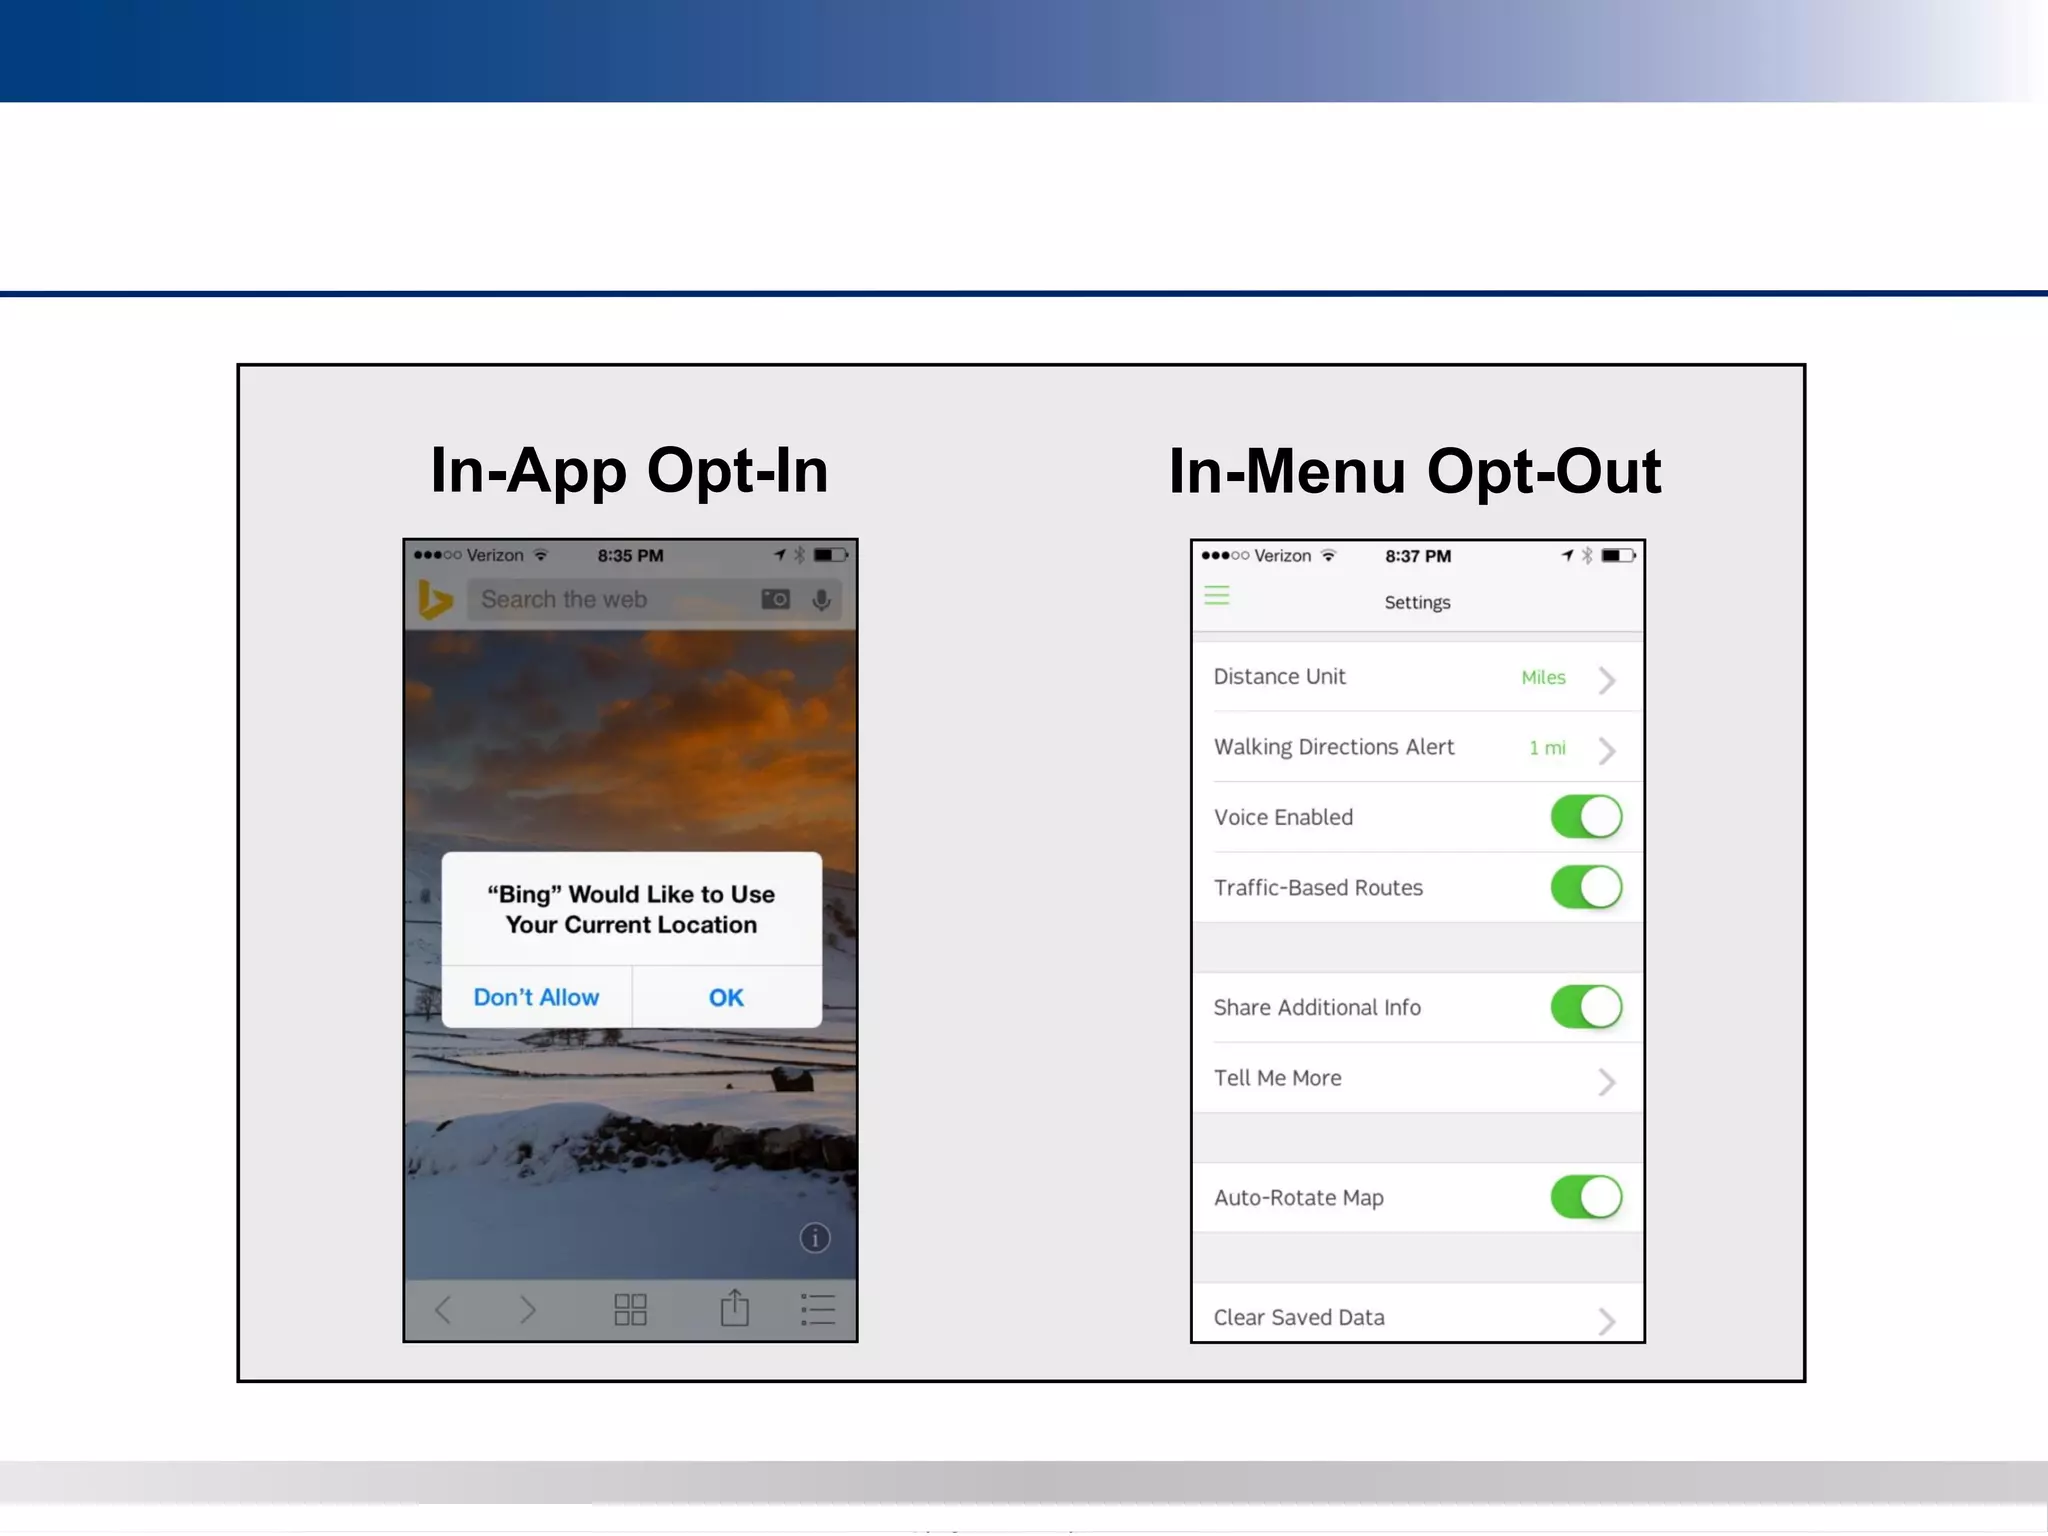Open the list menu icon in Bing toolbar
The width and height of the screenshot is (2048, 1536).
click(818, 1309)
